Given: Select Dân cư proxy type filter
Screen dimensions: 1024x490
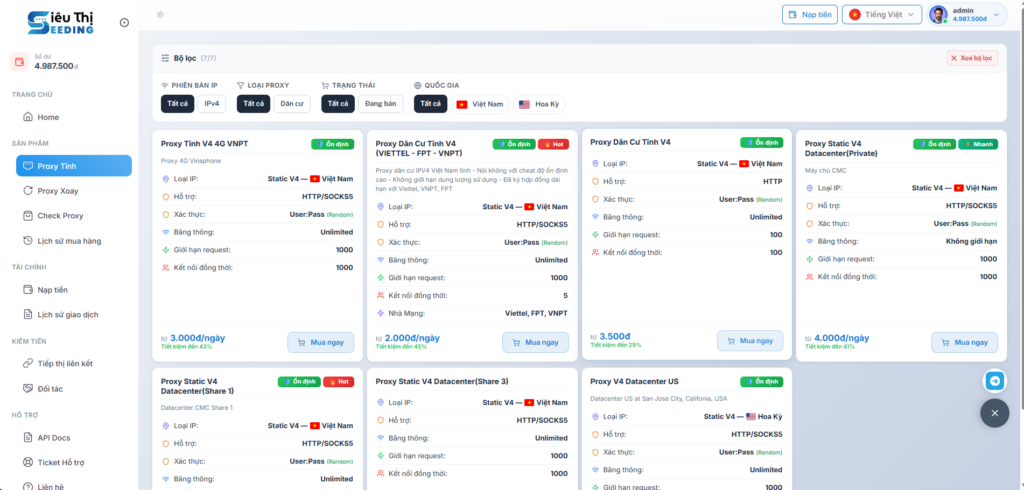Looking at the screenshot, I should pyautogui.click(x=292, y=104).
